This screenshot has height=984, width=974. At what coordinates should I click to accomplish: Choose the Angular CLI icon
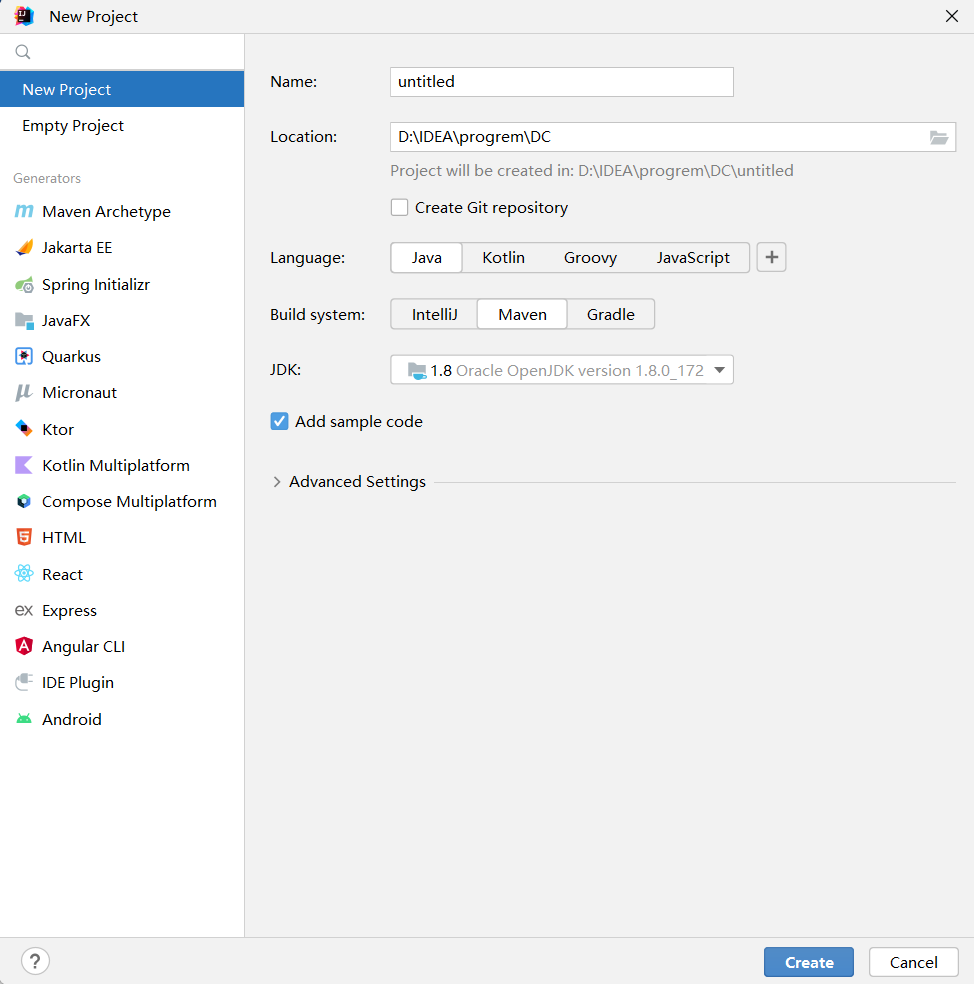coord(24,646)
